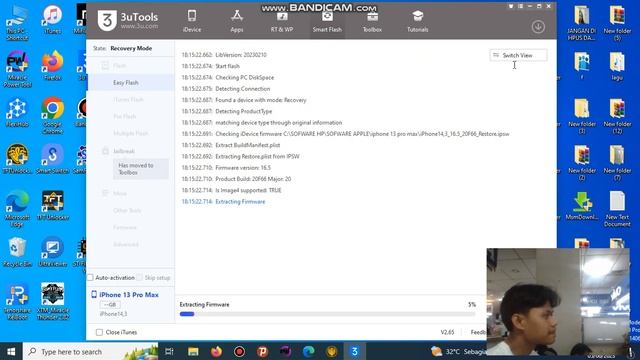
Task: Click the New Text Document icon
Action: (x=617, y=209)
